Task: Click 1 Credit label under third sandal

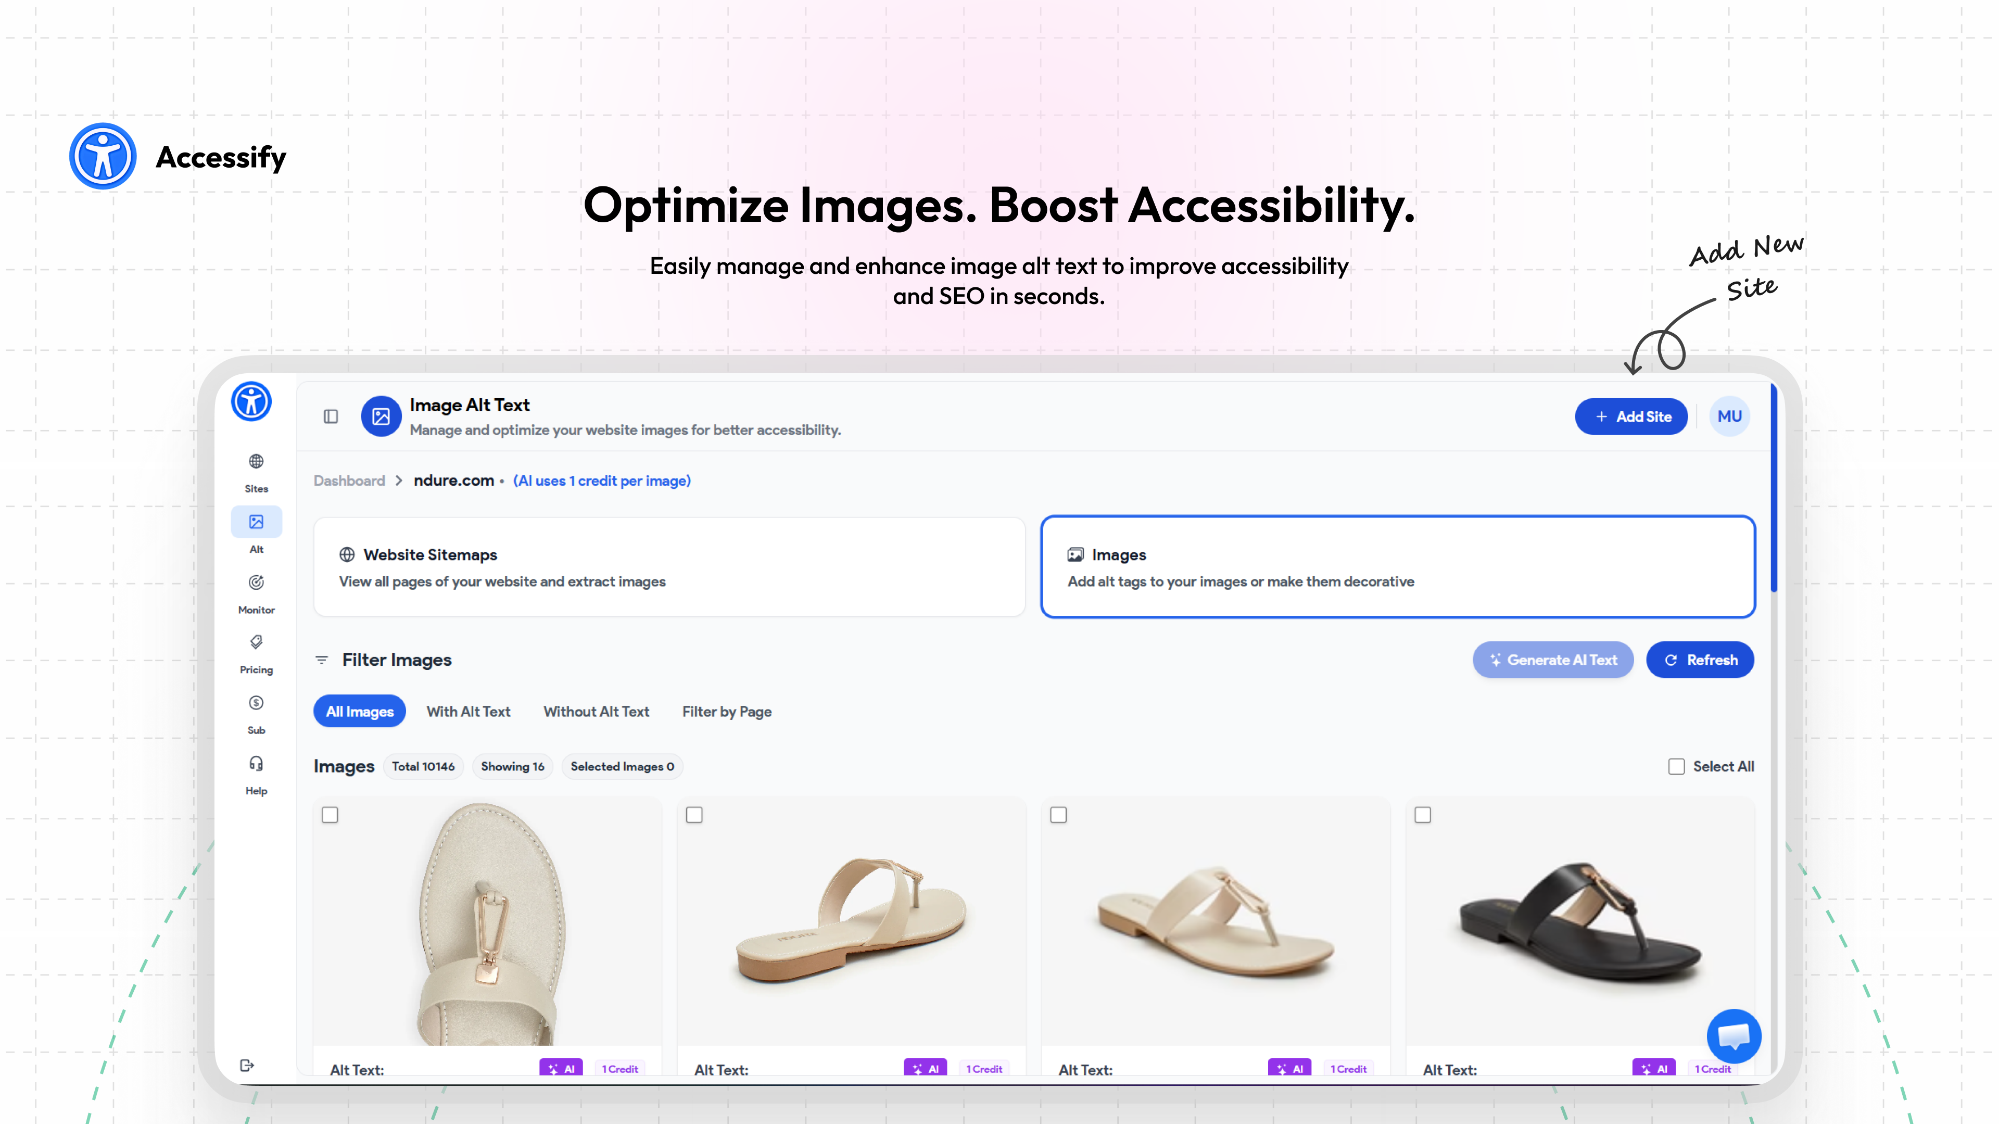Action: [x=1348, y=1069]
